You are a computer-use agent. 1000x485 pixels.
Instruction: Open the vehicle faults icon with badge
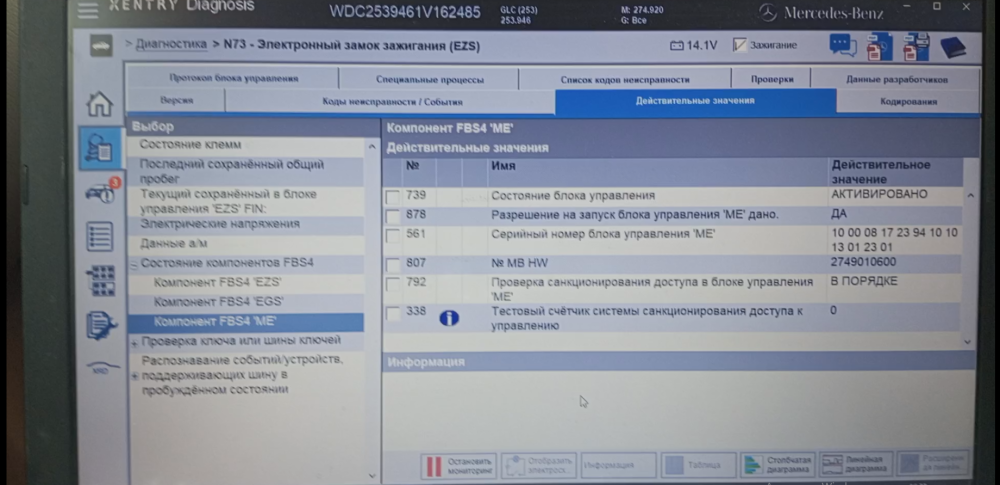[102, 191]
